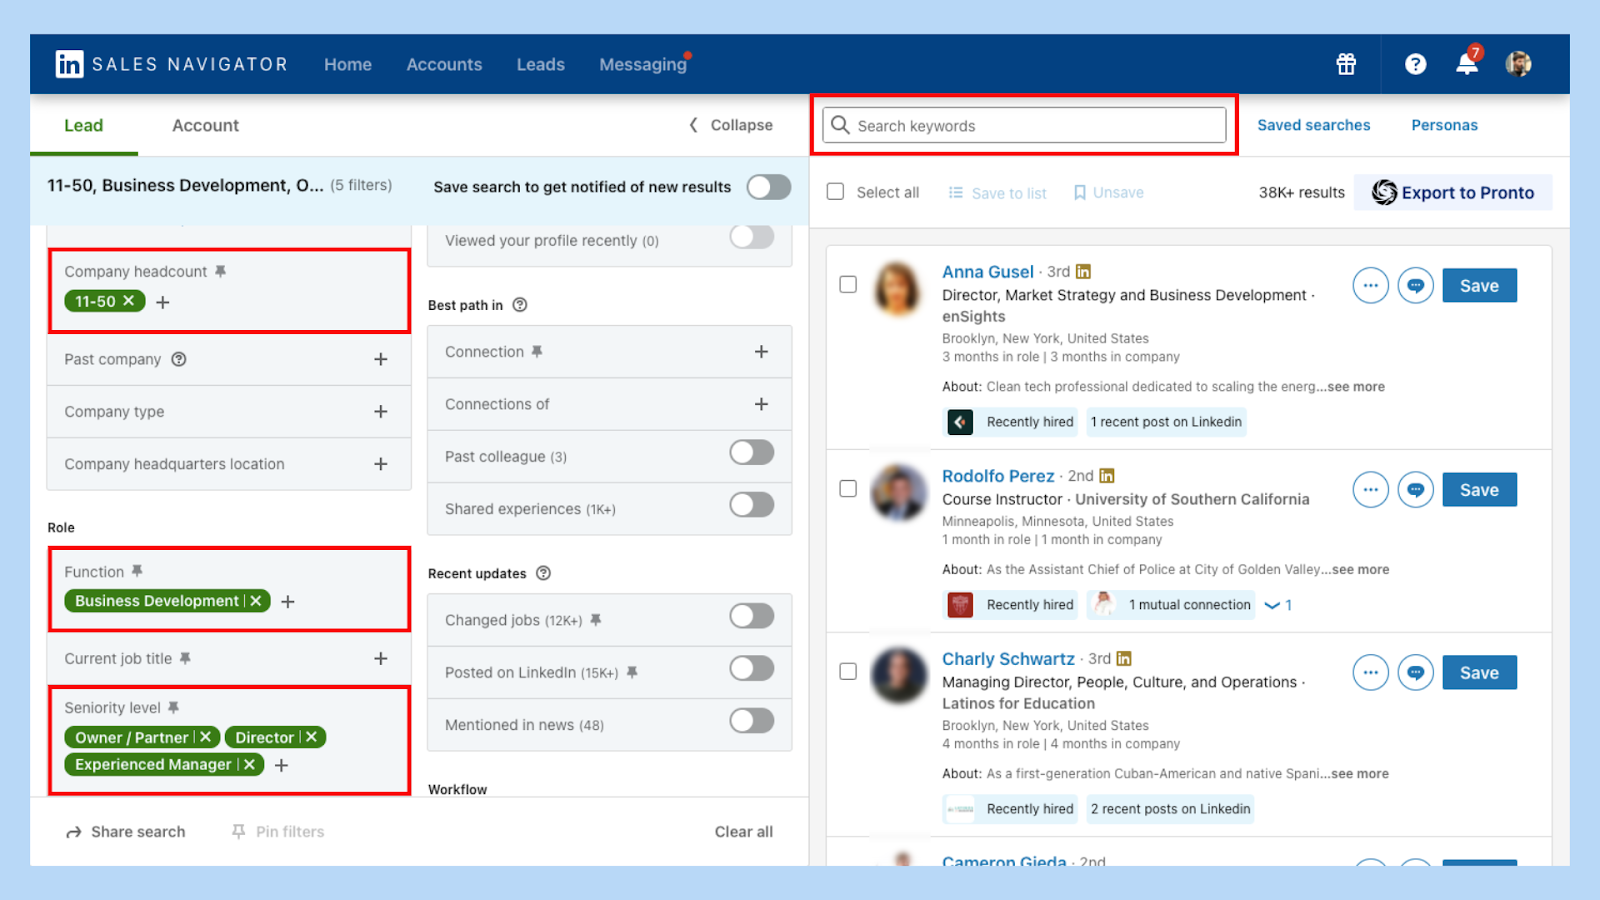
Task: Click the search magnifier icon
Action: (x=840, y=125)
